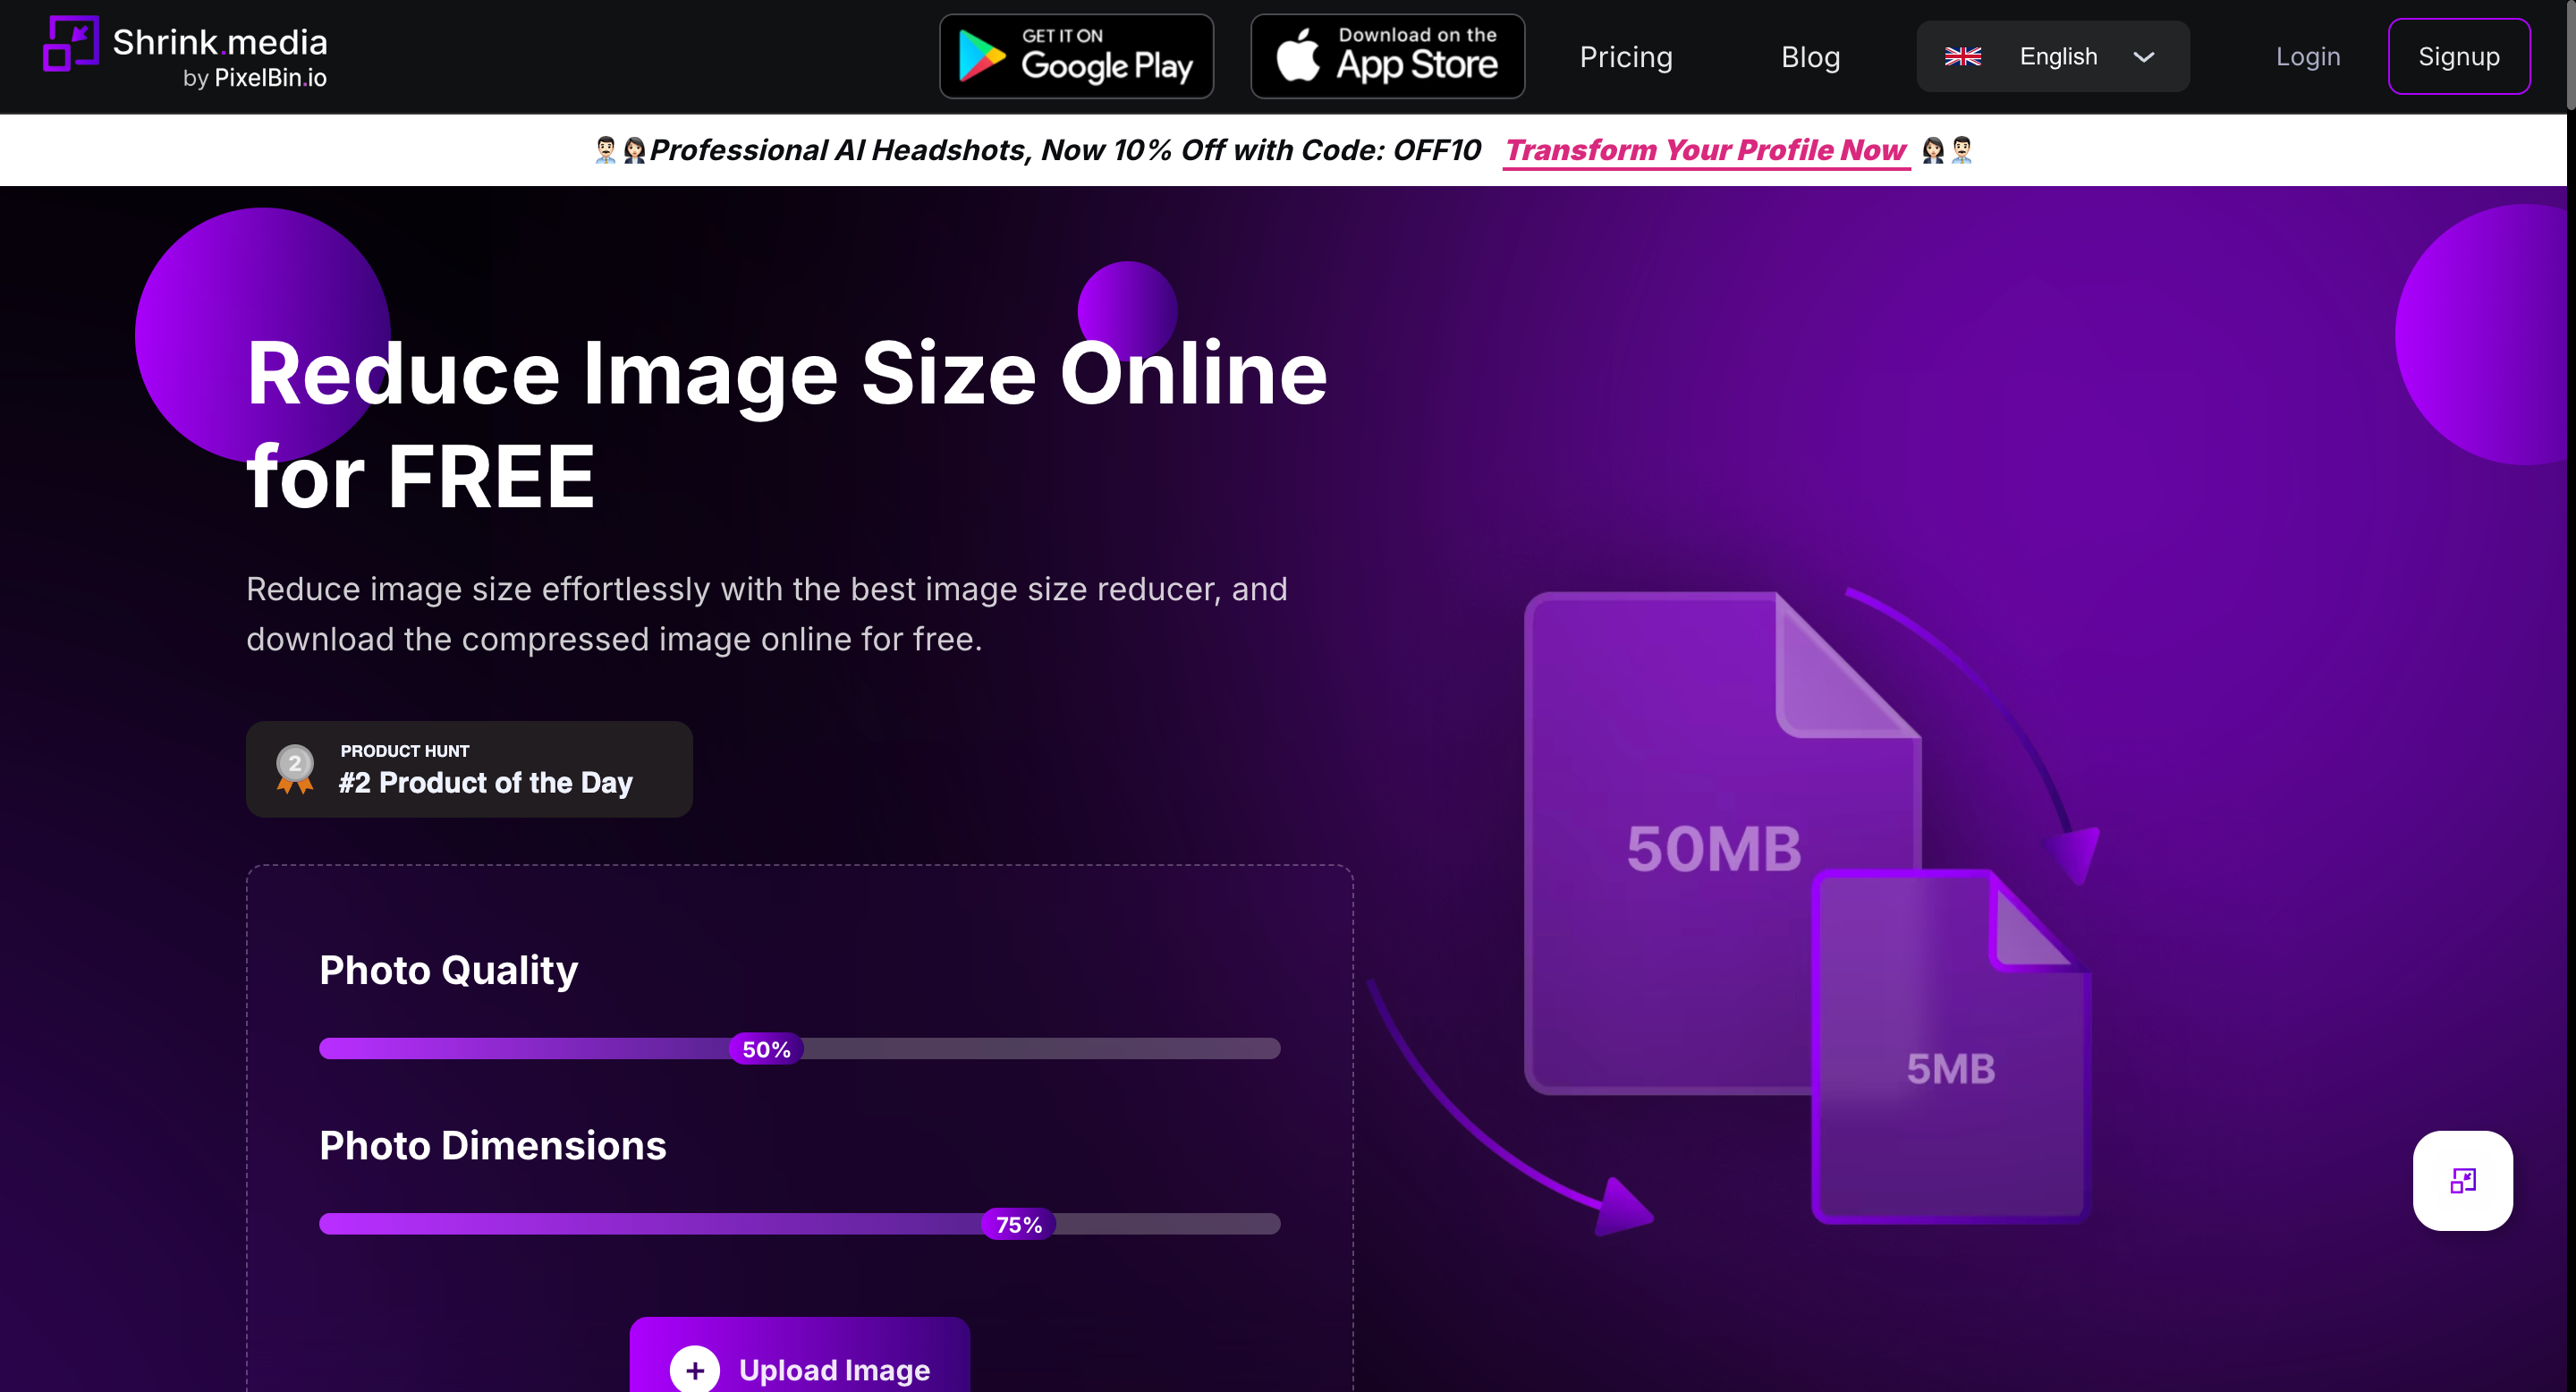Click the Login link
Image resolution: width=2576 pixels, height=1392 pixels.
[2307, 56]
